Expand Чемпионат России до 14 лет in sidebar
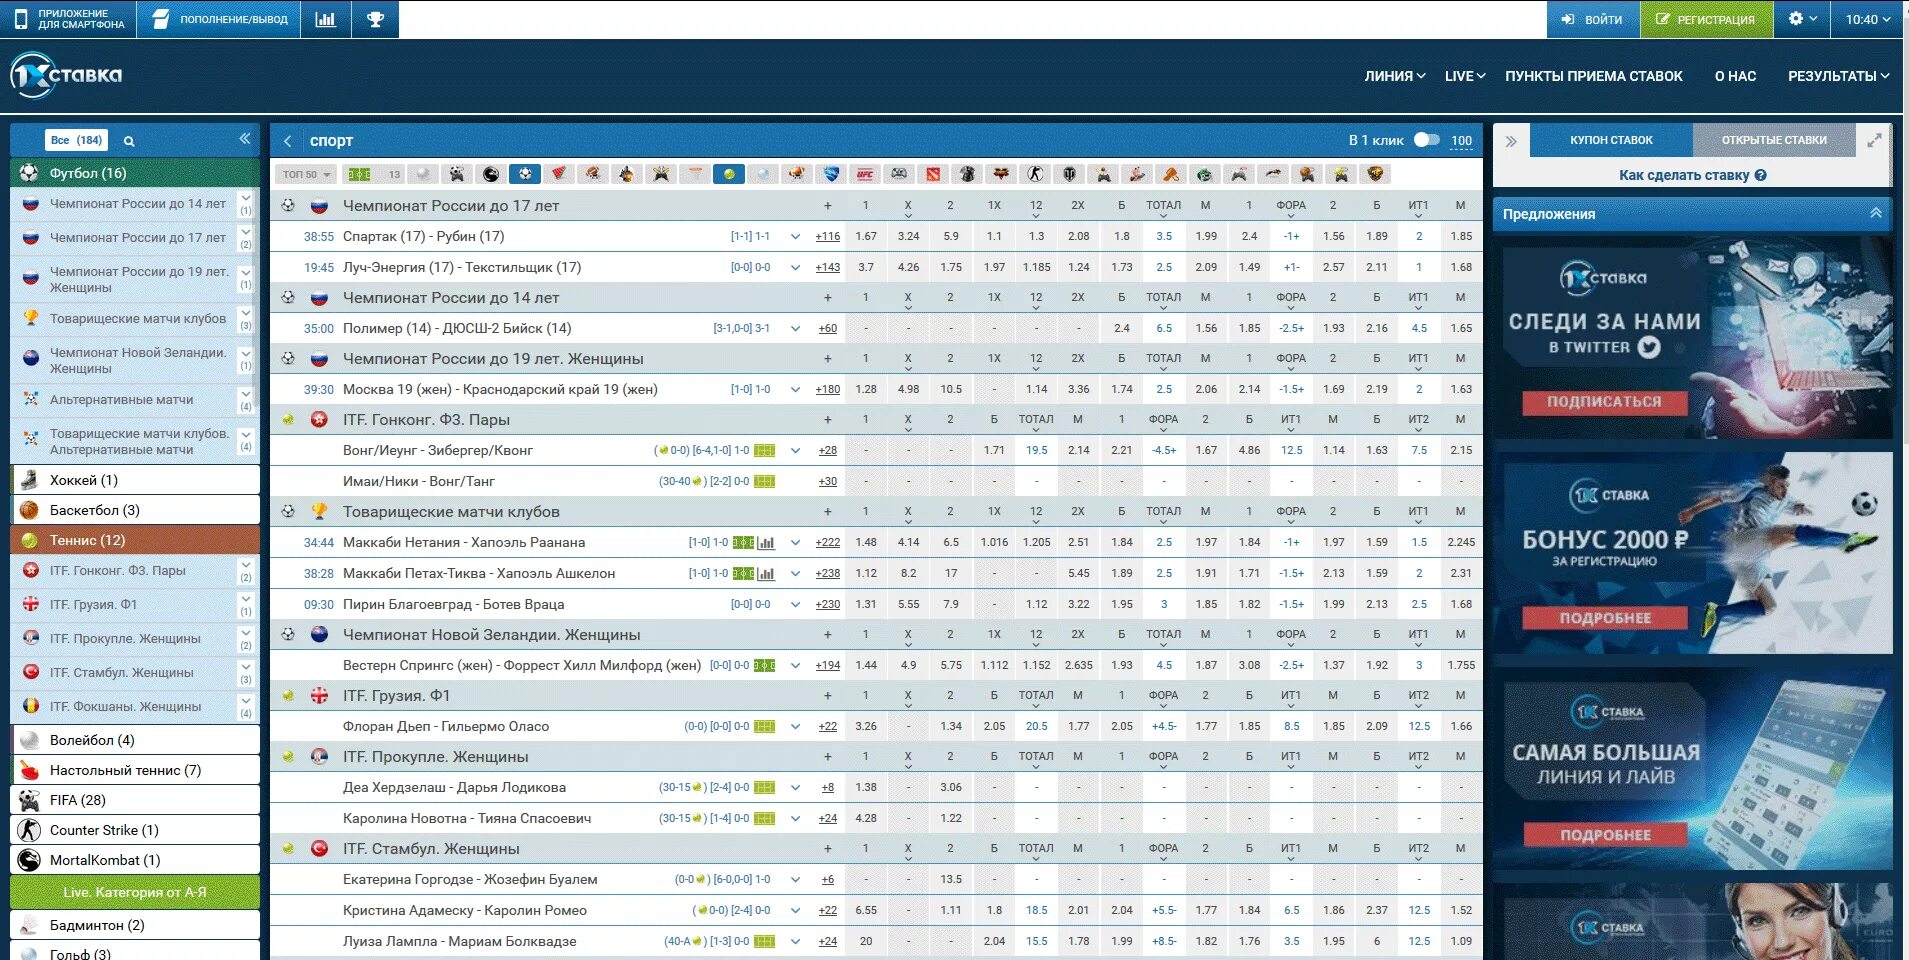Image resolution: width=1909 pixels, height=960 pixels. click(245, 204)
